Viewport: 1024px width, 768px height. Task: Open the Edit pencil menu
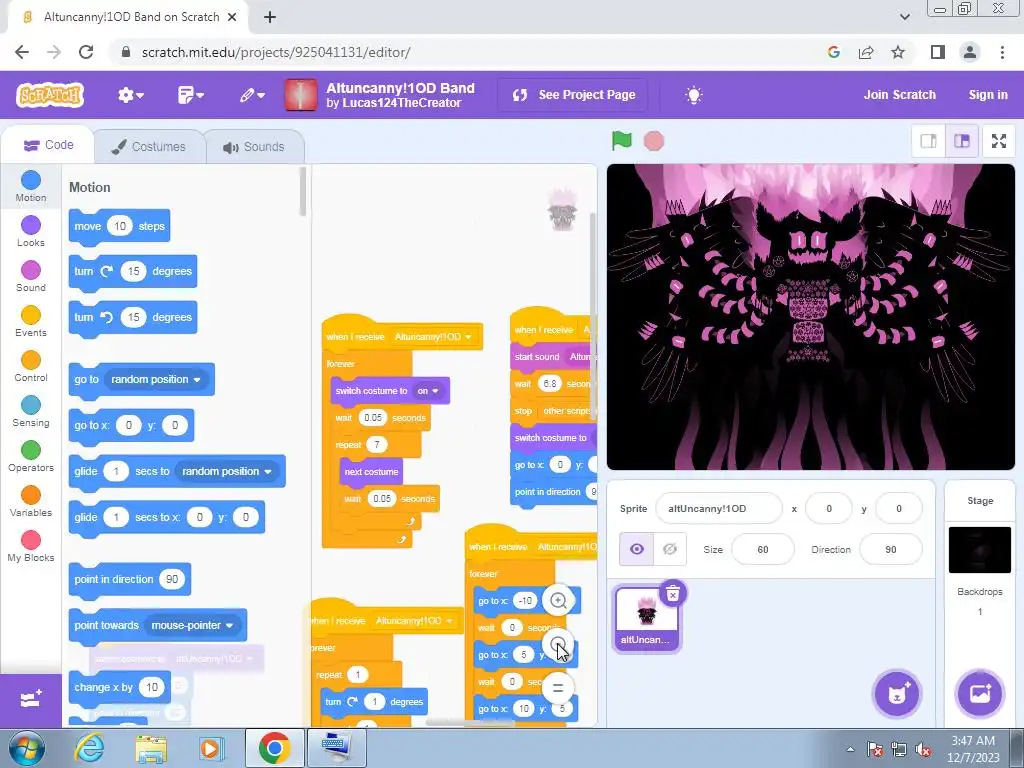(251, 95)
